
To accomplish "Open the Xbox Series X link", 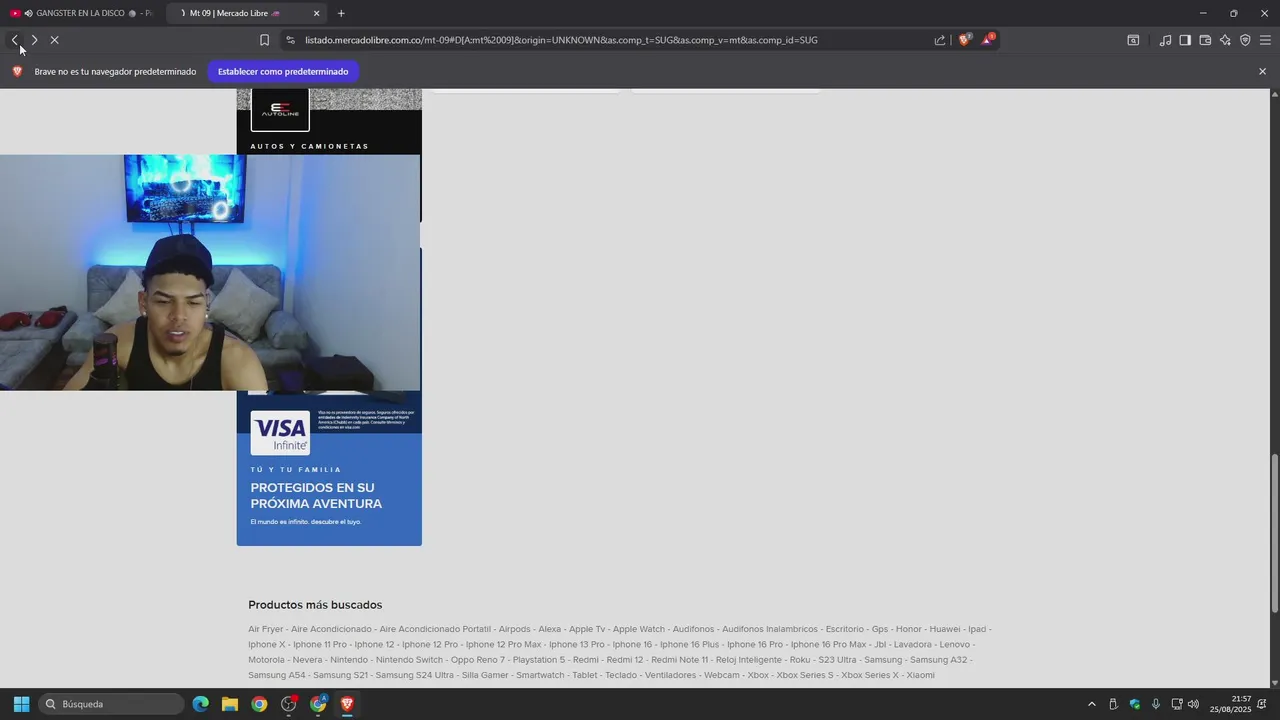I will 870,675.
